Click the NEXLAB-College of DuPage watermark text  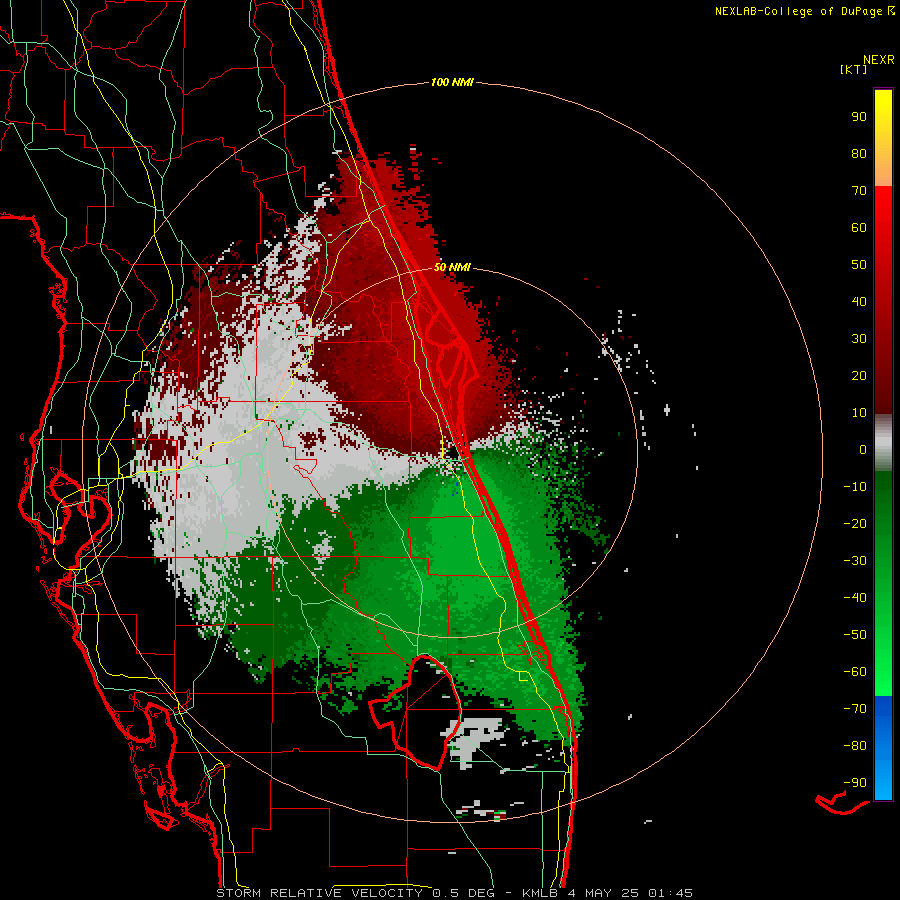[x=804, y=11]
